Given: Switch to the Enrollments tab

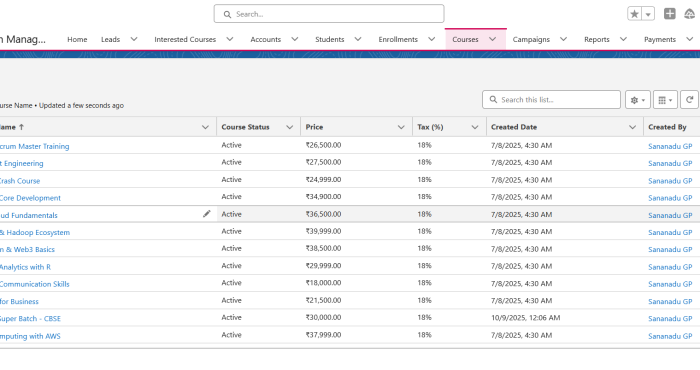Looking at the screenshot, I should (398, 39).
